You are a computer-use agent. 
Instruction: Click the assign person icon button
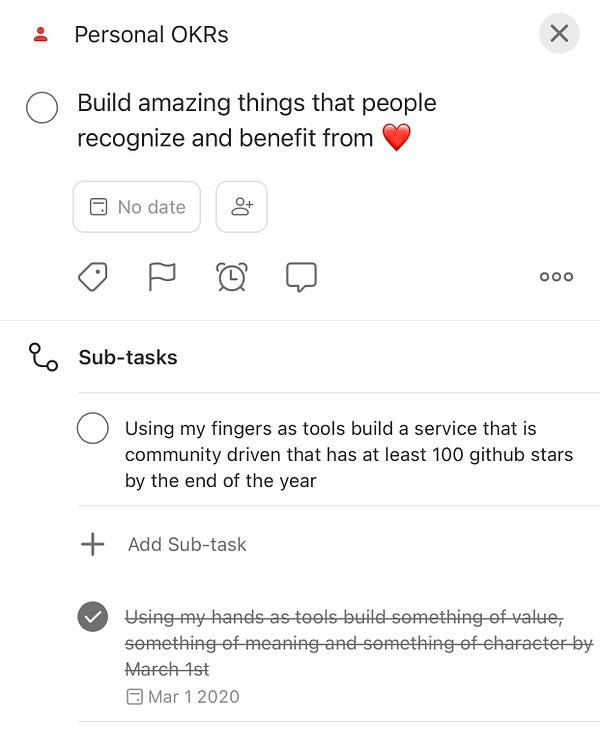pyautogui.click(x=242, y=207)
